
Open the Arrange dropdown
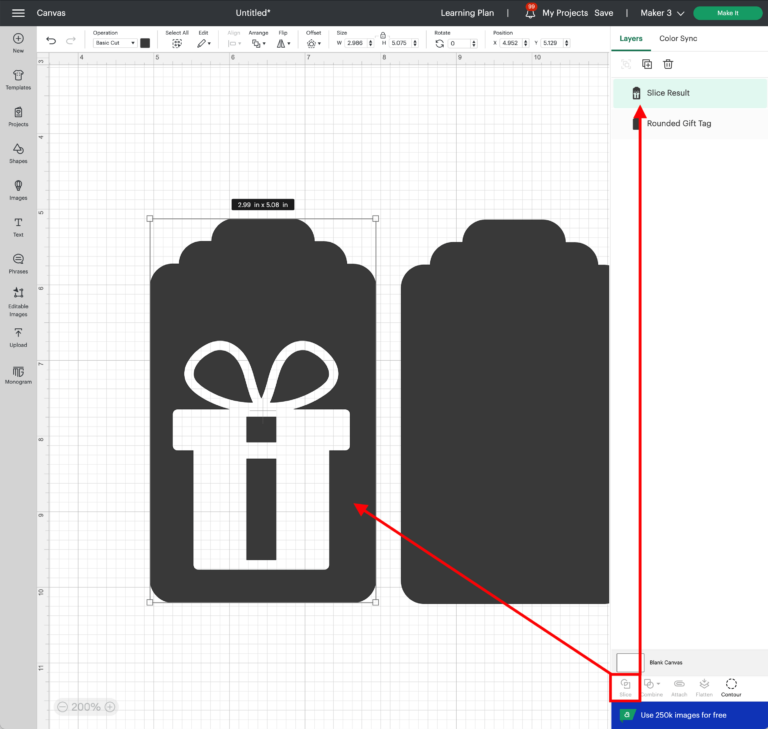[x=258, y=43]
